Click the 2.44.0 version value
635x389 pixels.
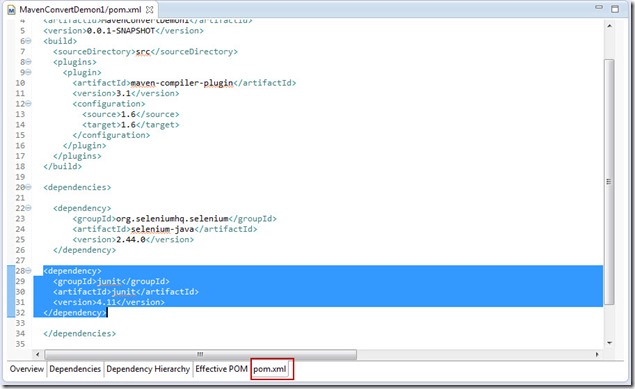point(131,240)
